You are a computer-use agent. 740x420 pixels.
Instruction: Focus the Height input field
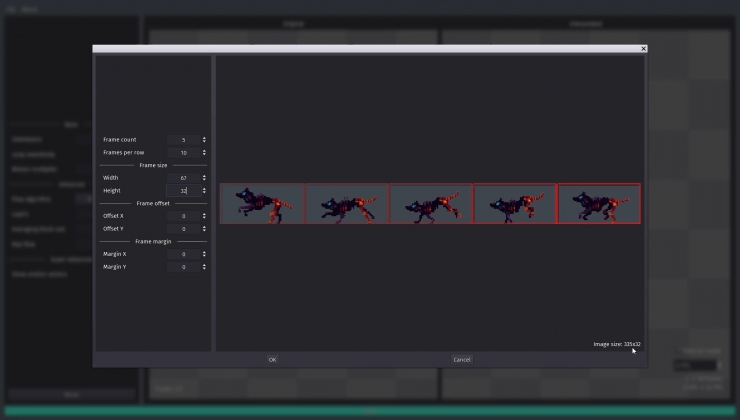tap(184, 191)
